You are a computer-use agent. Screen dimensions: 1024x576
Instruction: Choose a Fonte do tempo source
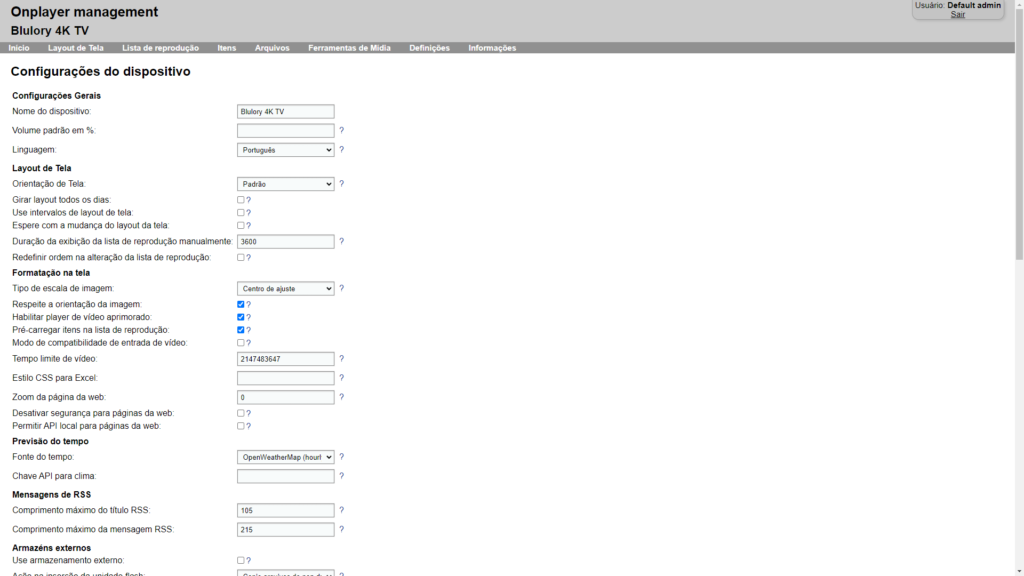(x=285, y=457)
